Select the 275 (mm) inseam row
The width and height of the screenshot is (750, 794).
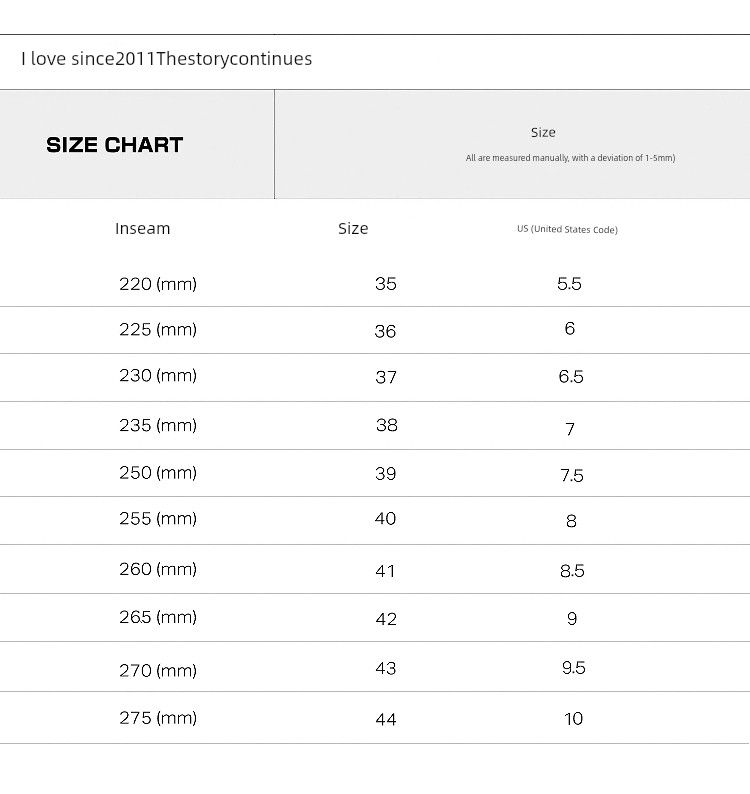point(158,718)
